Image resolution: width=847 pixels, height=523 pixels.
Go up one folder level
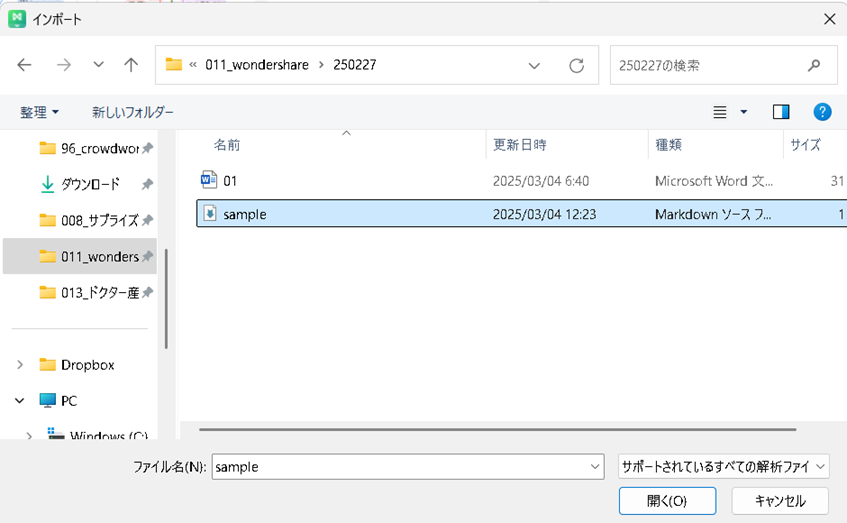[131, 65]
